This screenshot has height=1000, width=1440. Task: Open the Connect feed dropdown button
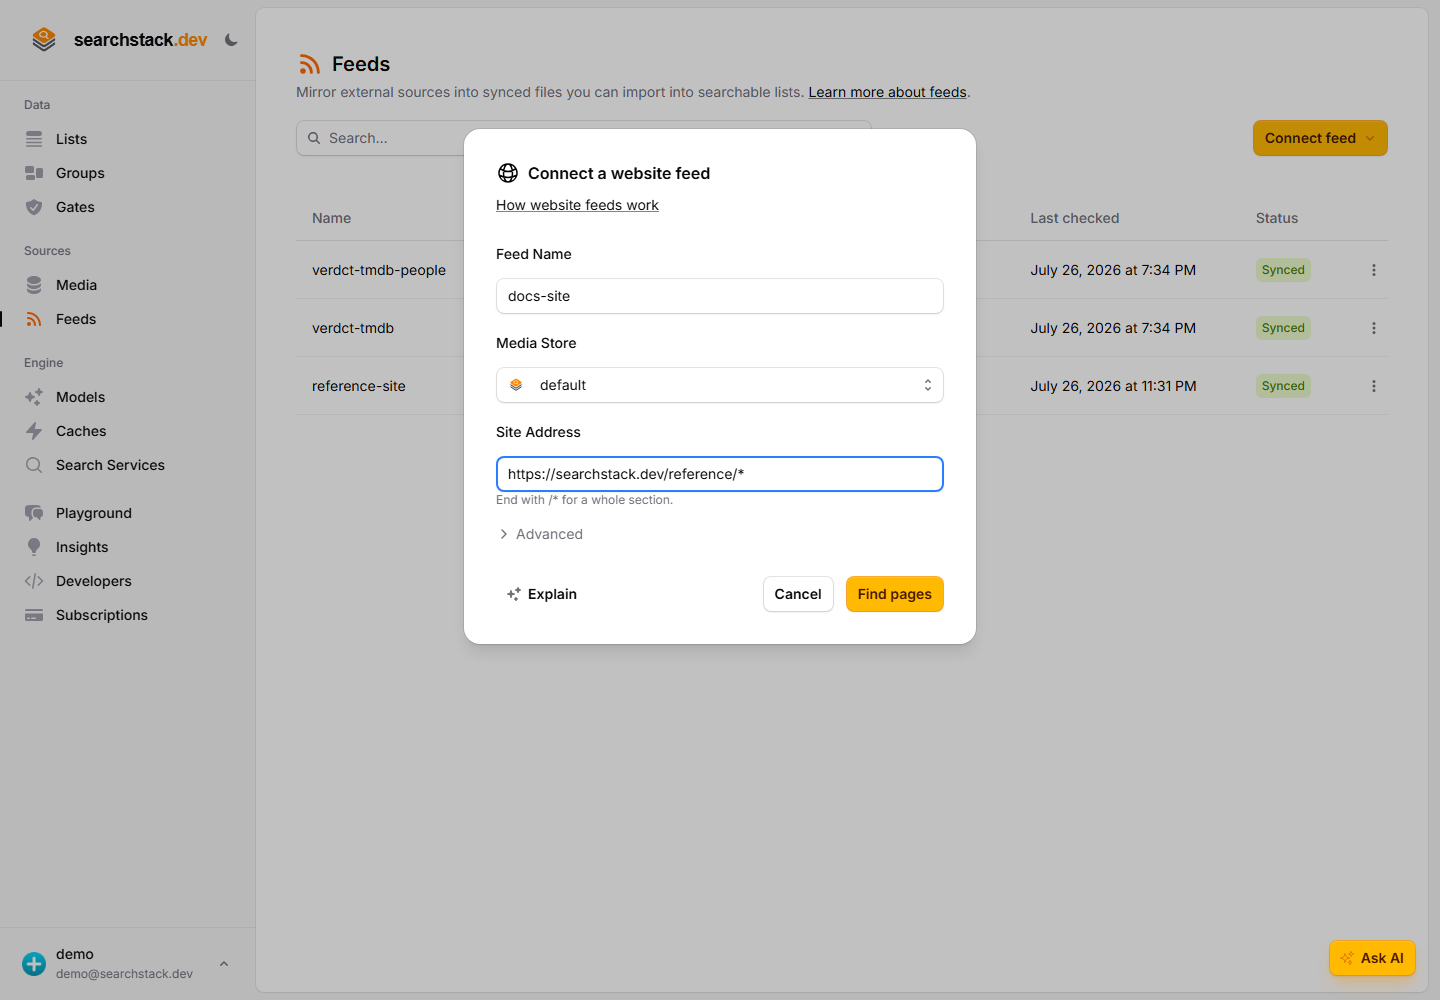1320,138
